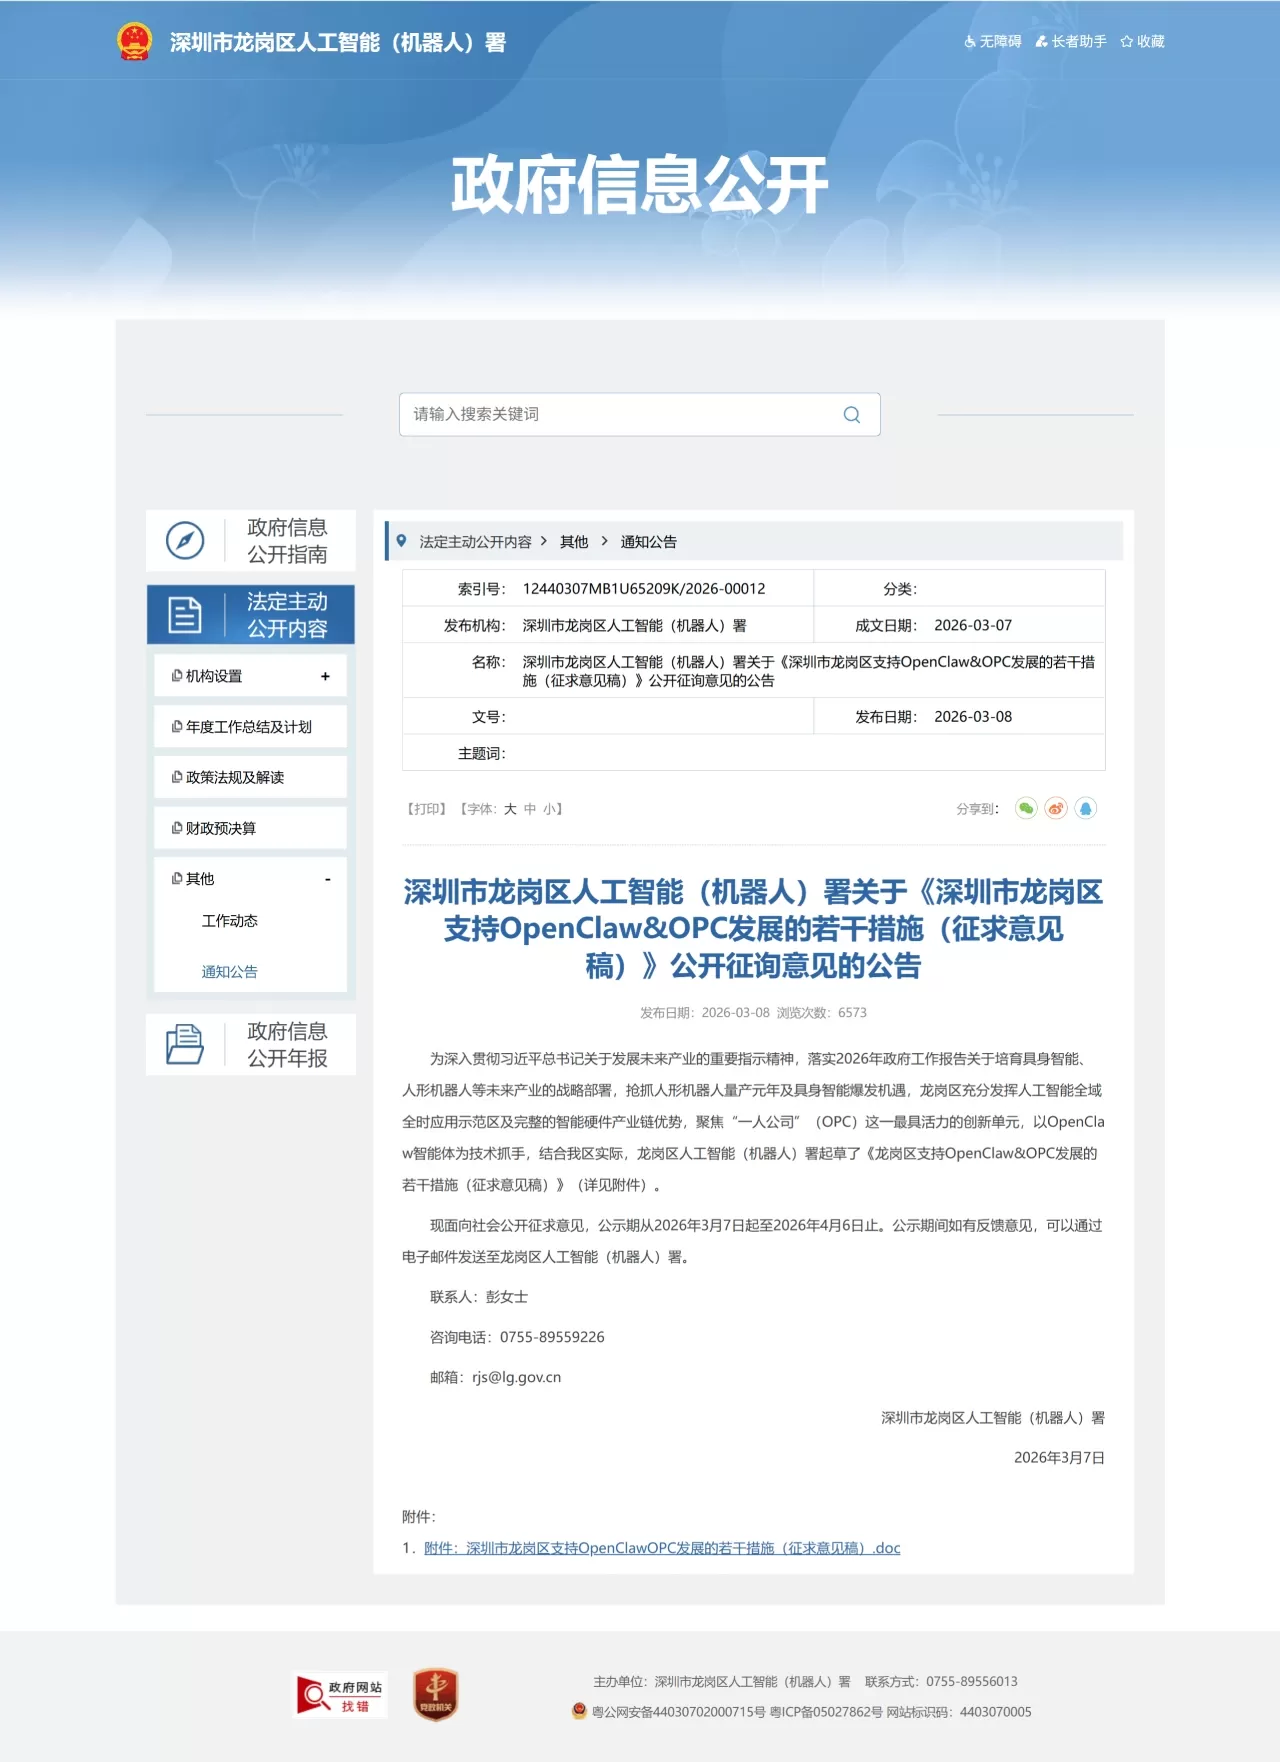Click index number 12440307MB1U65209K/2026-00012

644,589
